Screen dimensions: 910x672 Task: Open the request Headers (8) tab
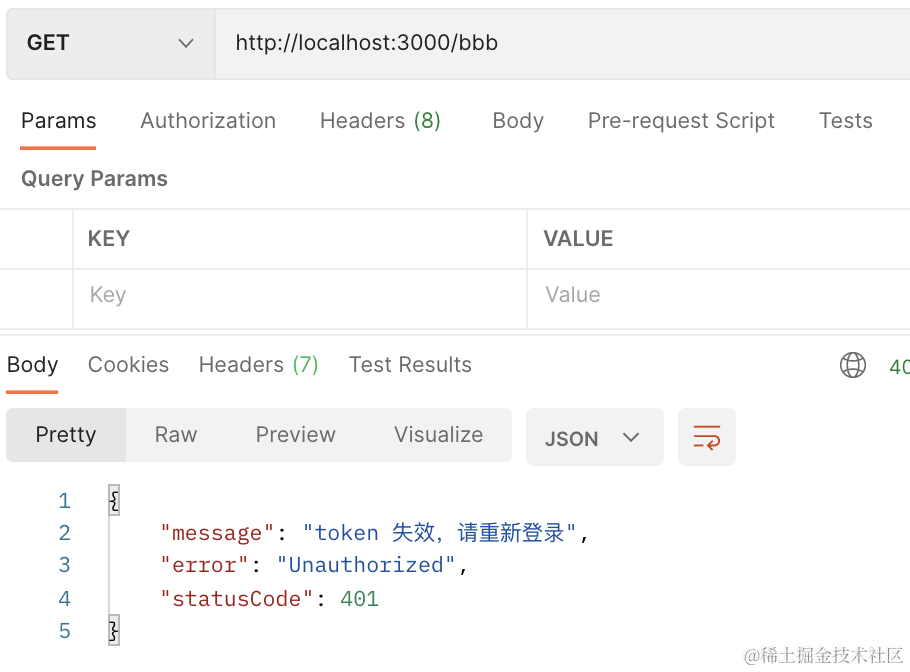pos(380,121)
